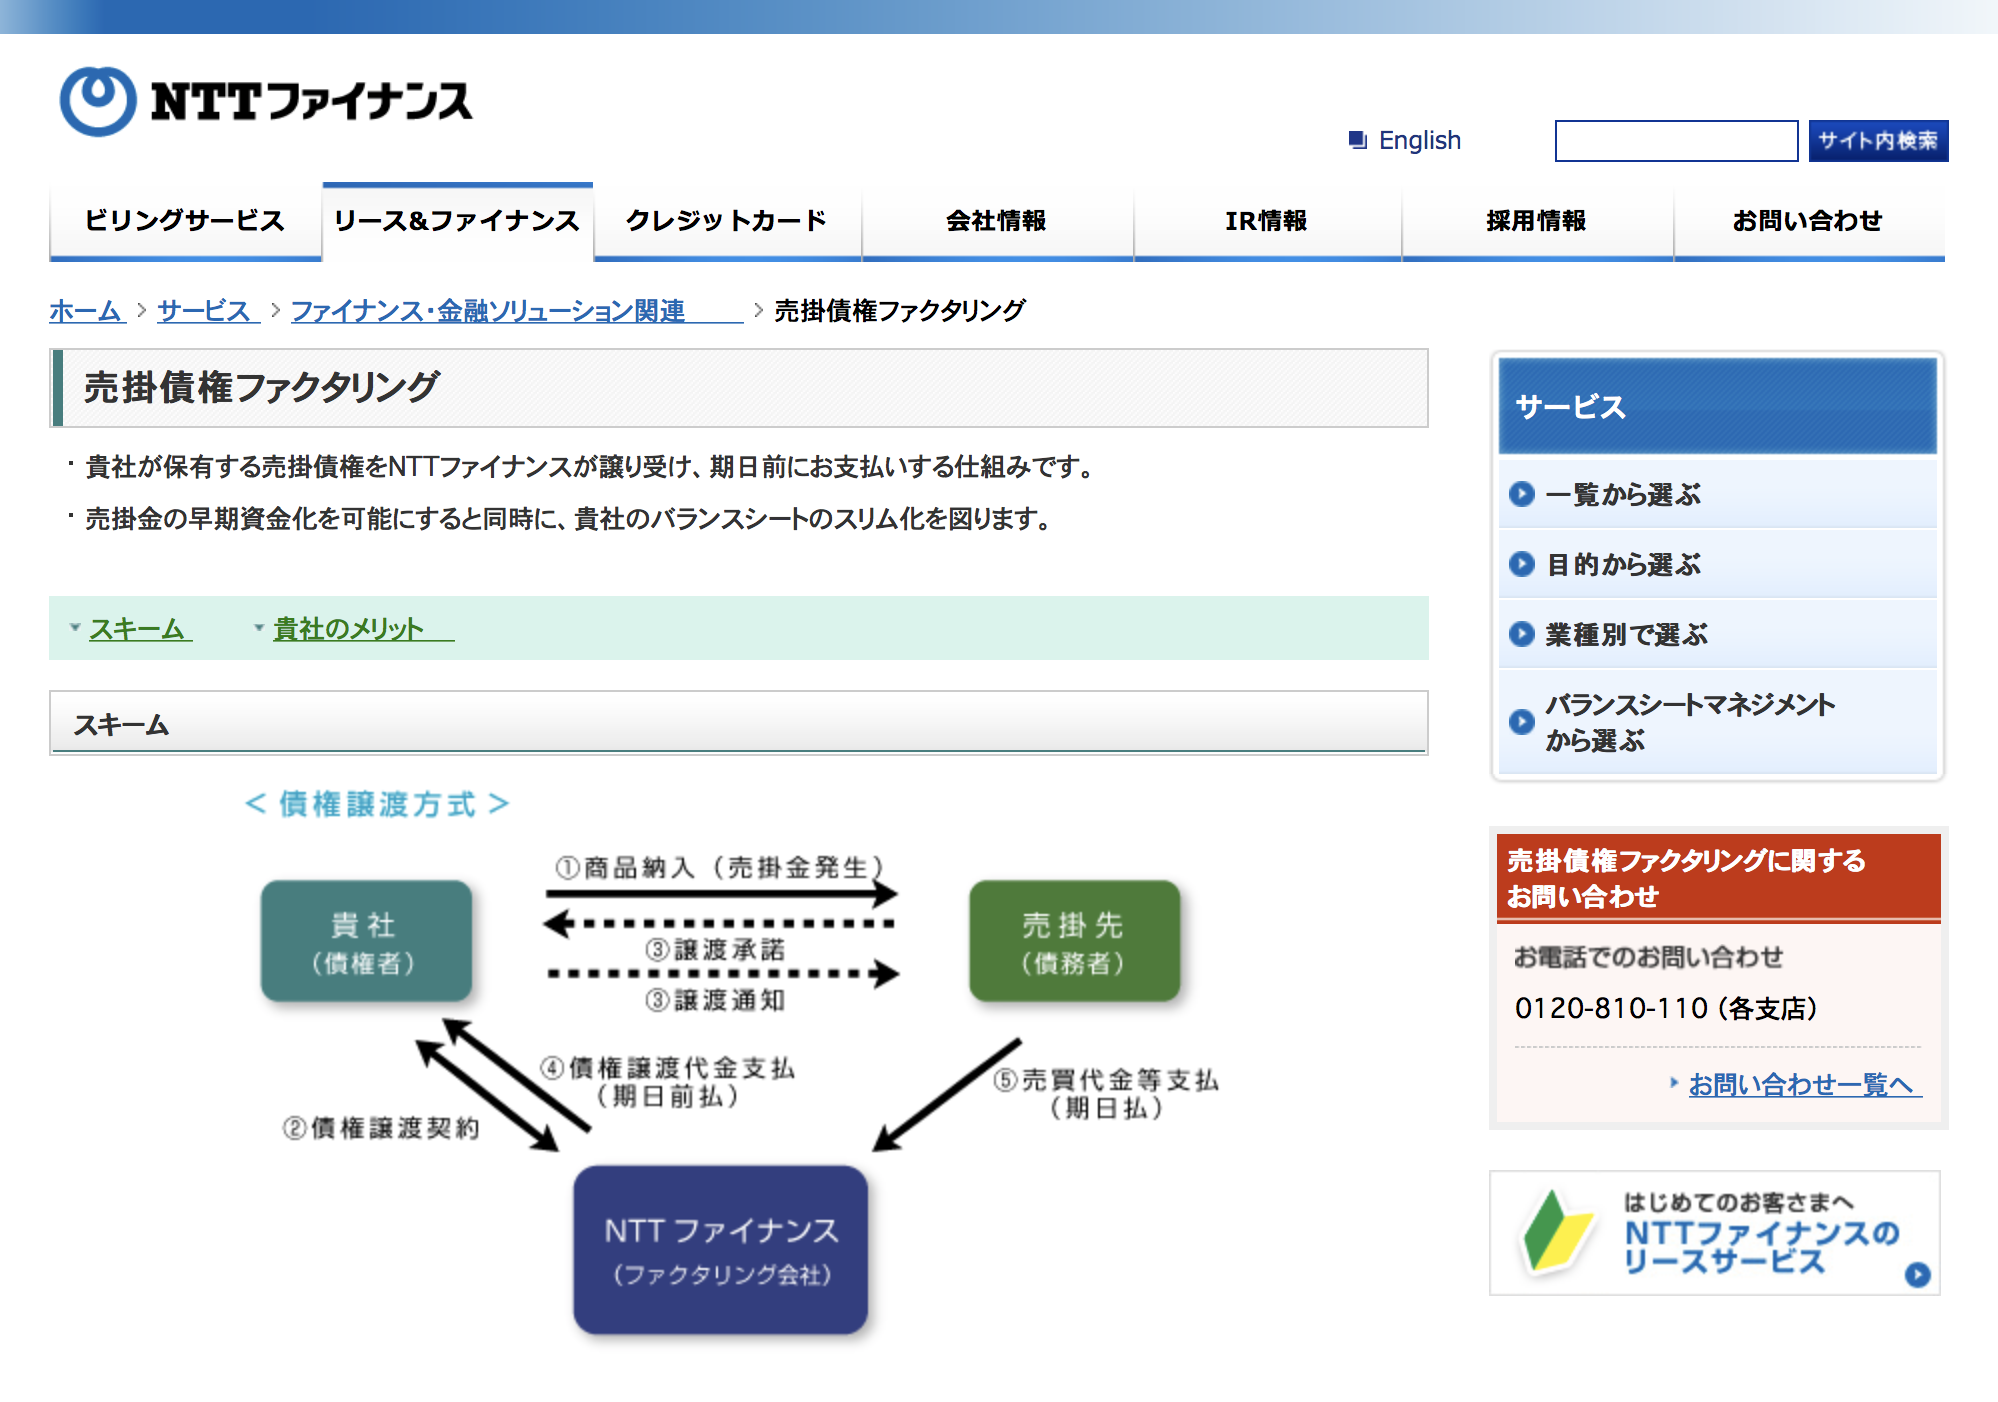Open the English version link
This screenshot has height=1402, width=1998.
(1419, 140)
